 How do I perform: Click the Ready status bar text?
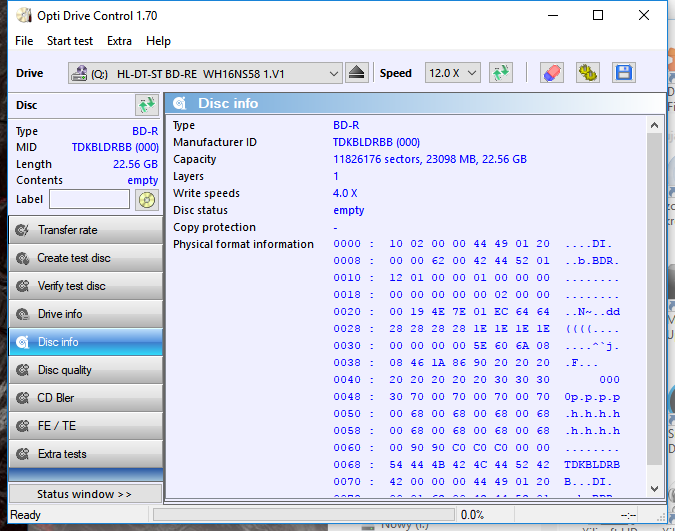click(25, 515)
